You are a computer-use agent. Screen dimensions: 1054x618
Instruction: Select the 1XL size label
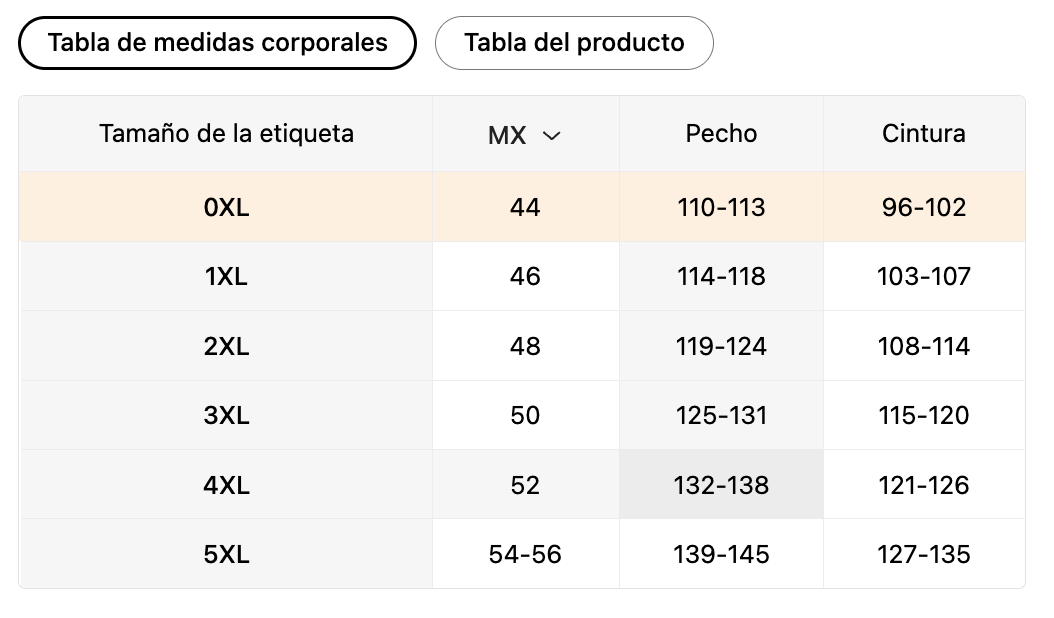[x=227, y=276]
